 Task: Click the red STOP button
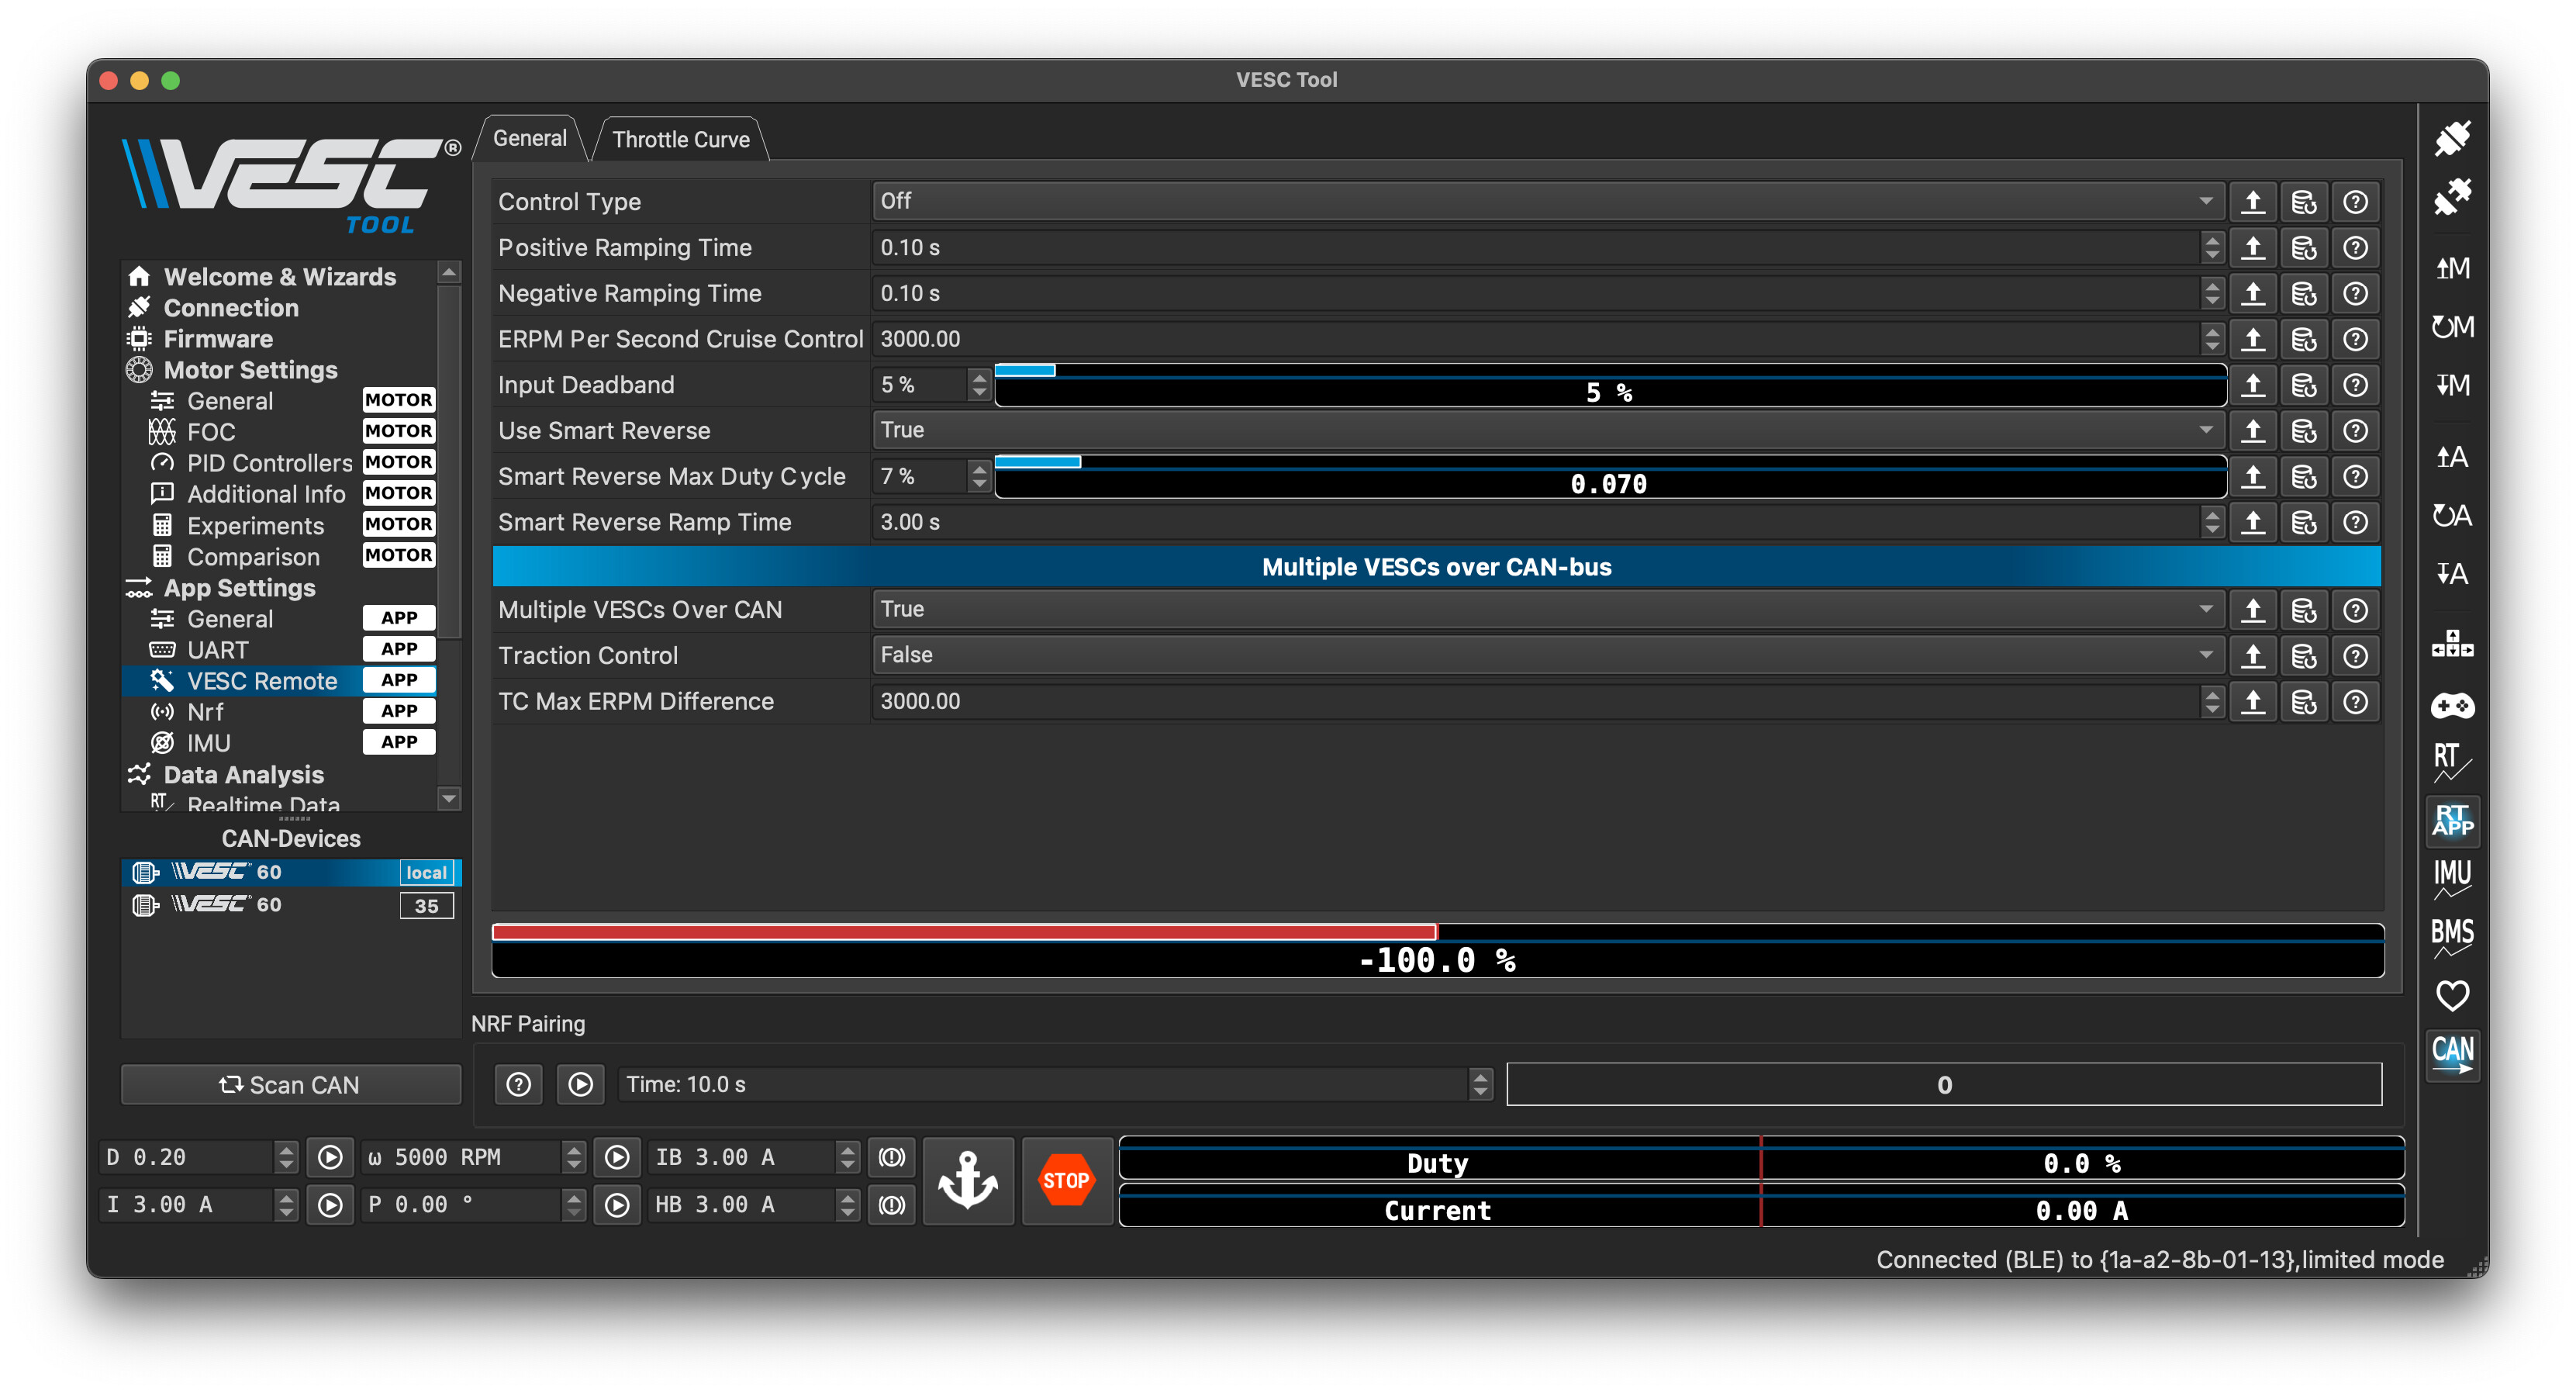coord(1066,1180)
